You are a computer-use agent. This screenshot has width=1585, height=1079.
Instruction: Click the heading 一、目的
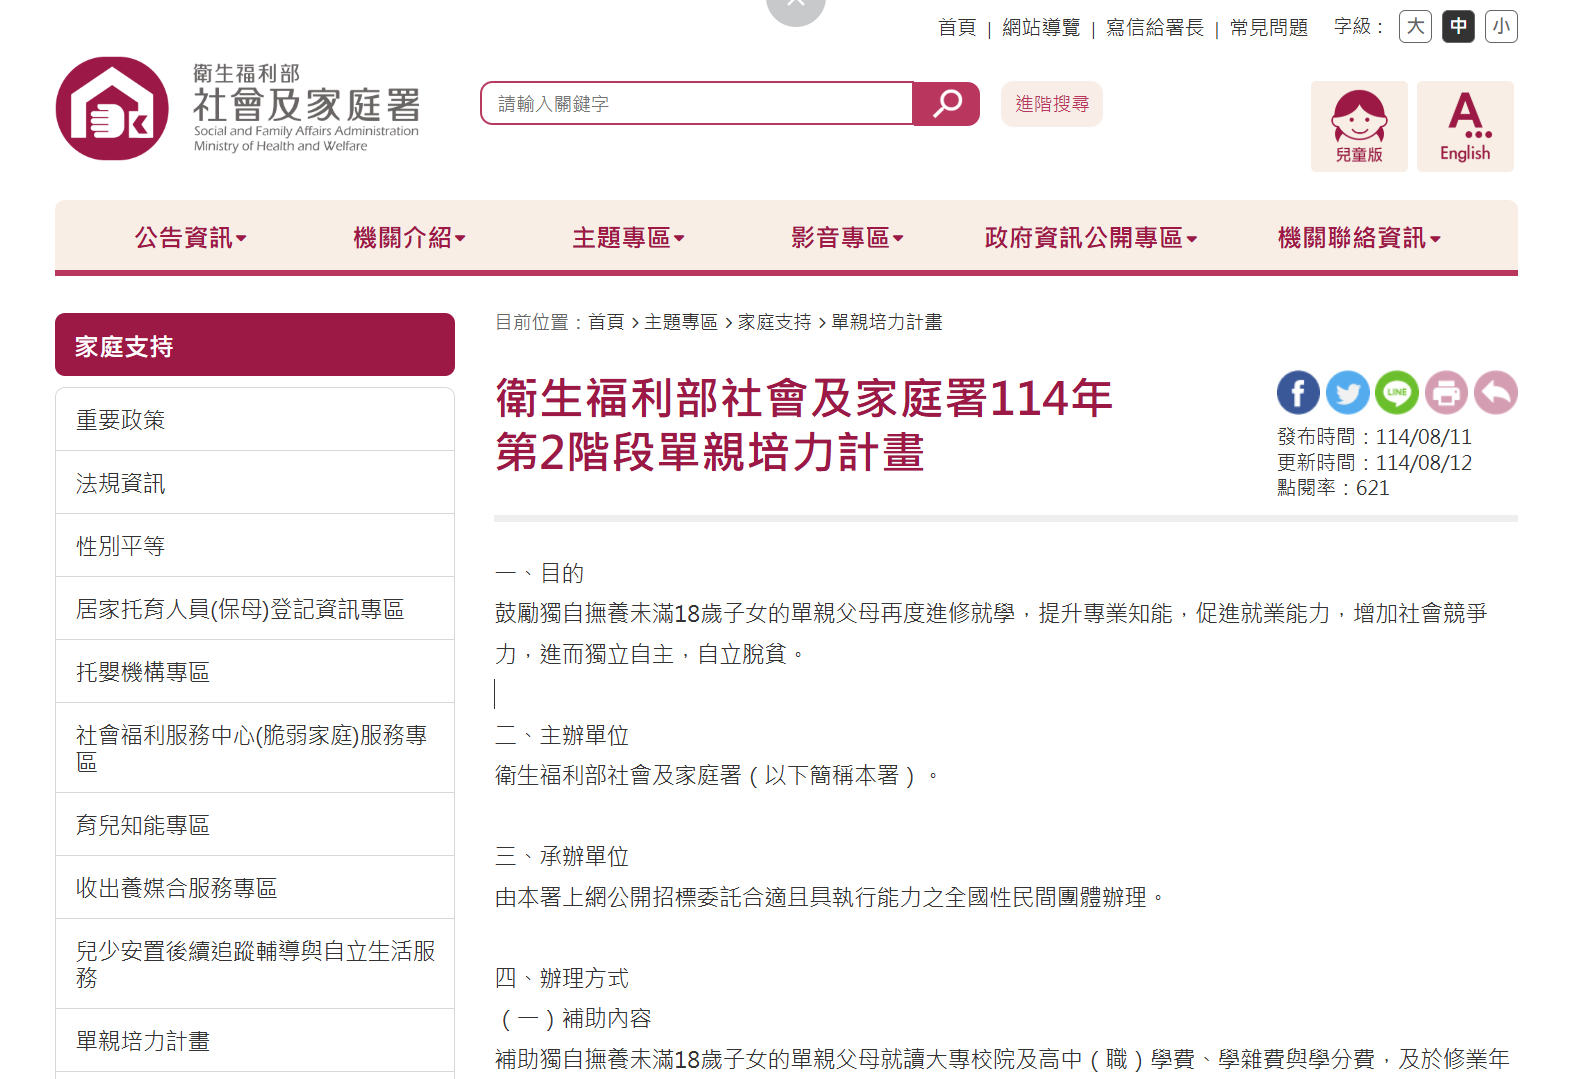pyautogui.click(x=539, y=573)
